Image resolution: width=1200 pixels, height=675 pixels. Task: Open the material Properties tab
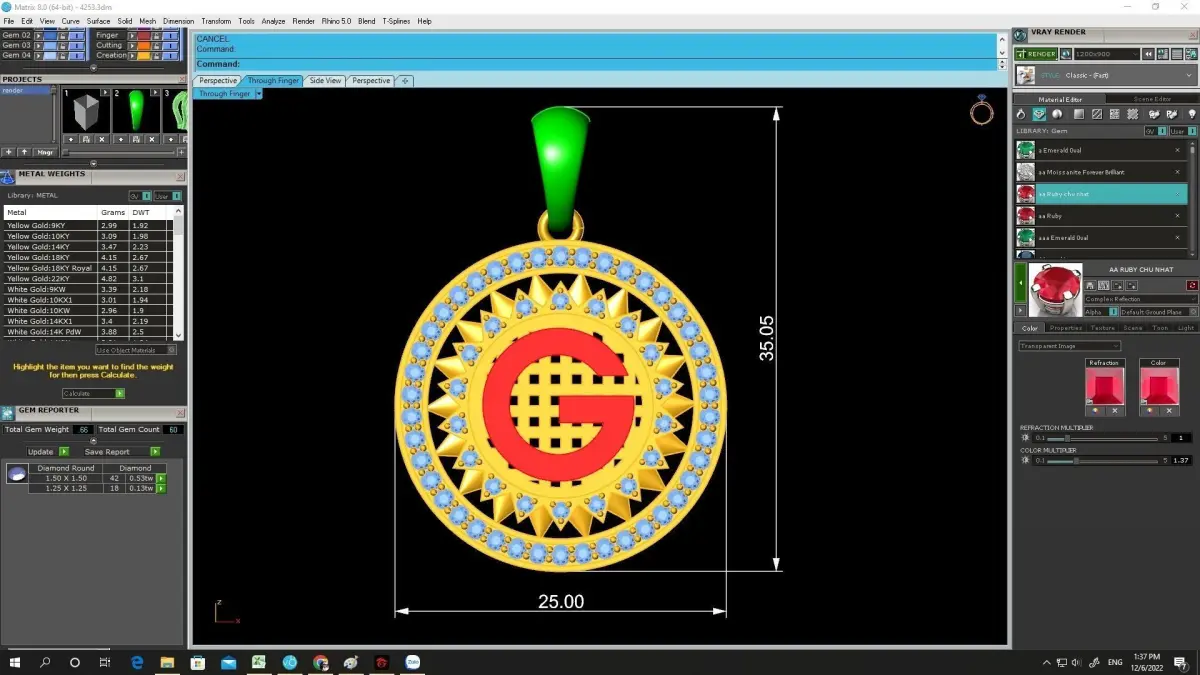[x=1065, y=328]
